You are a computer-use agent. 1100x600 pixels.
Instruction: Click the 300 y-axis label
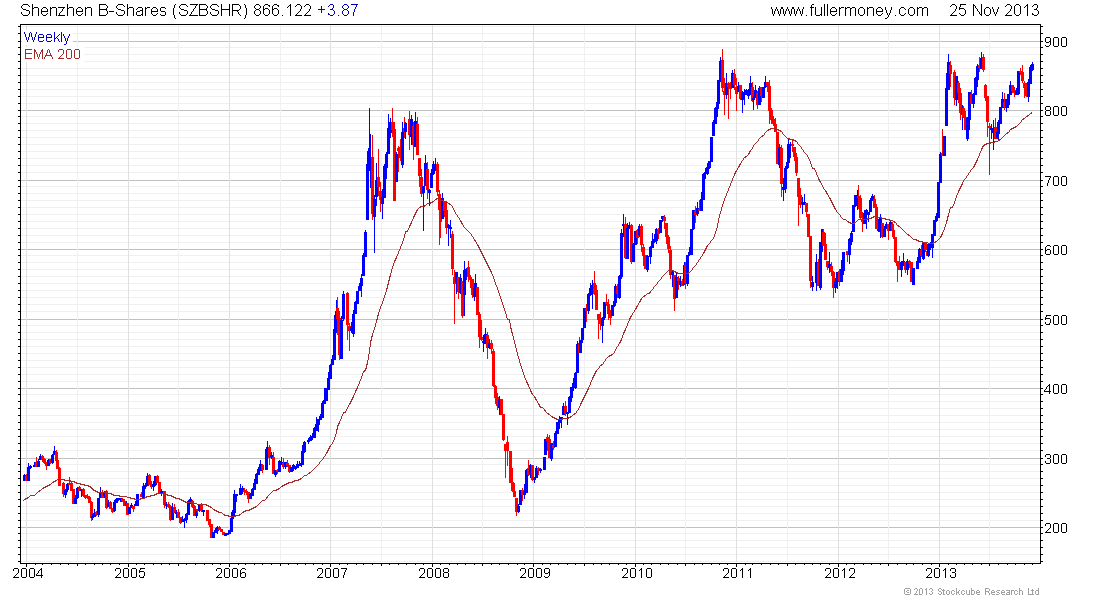point(1055,459)
